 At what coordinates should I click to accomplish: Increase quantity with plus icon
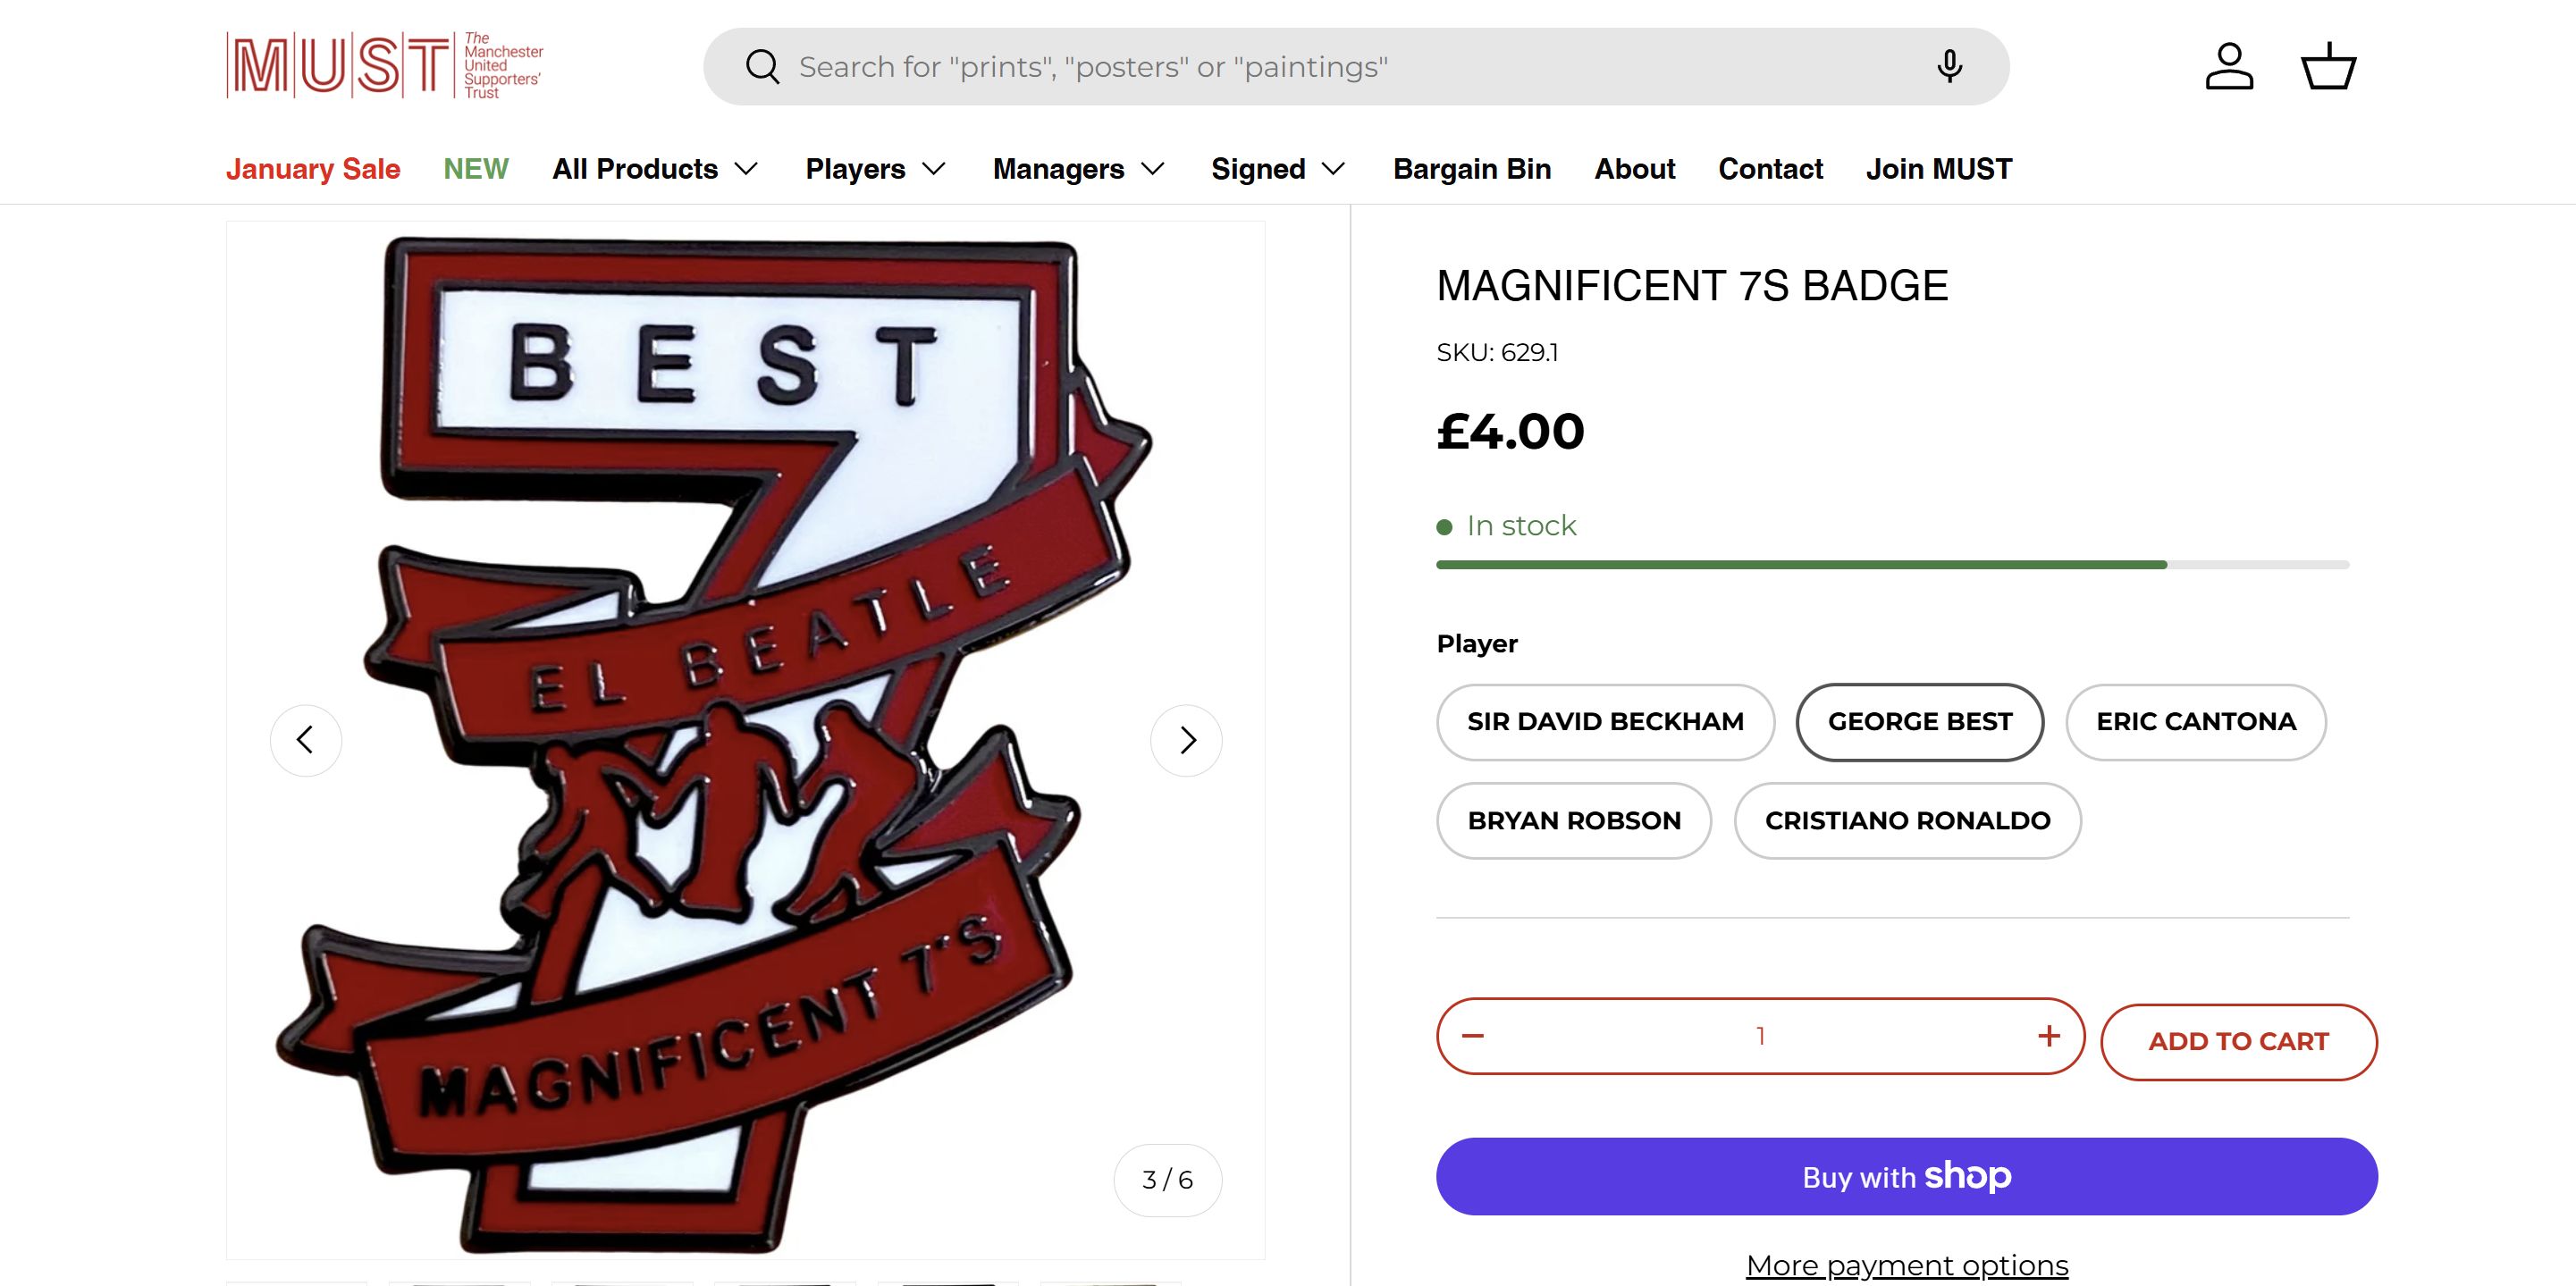(x=2049, y=1036)
